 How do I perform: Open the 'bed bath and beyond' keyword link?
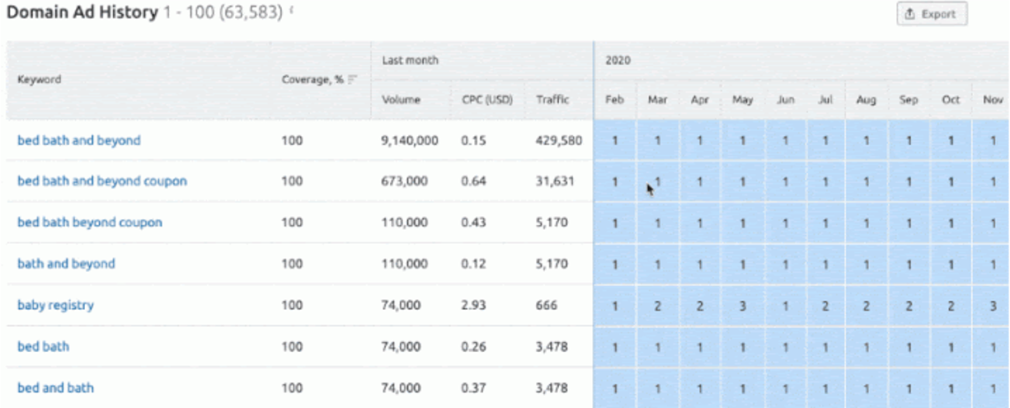79,140
